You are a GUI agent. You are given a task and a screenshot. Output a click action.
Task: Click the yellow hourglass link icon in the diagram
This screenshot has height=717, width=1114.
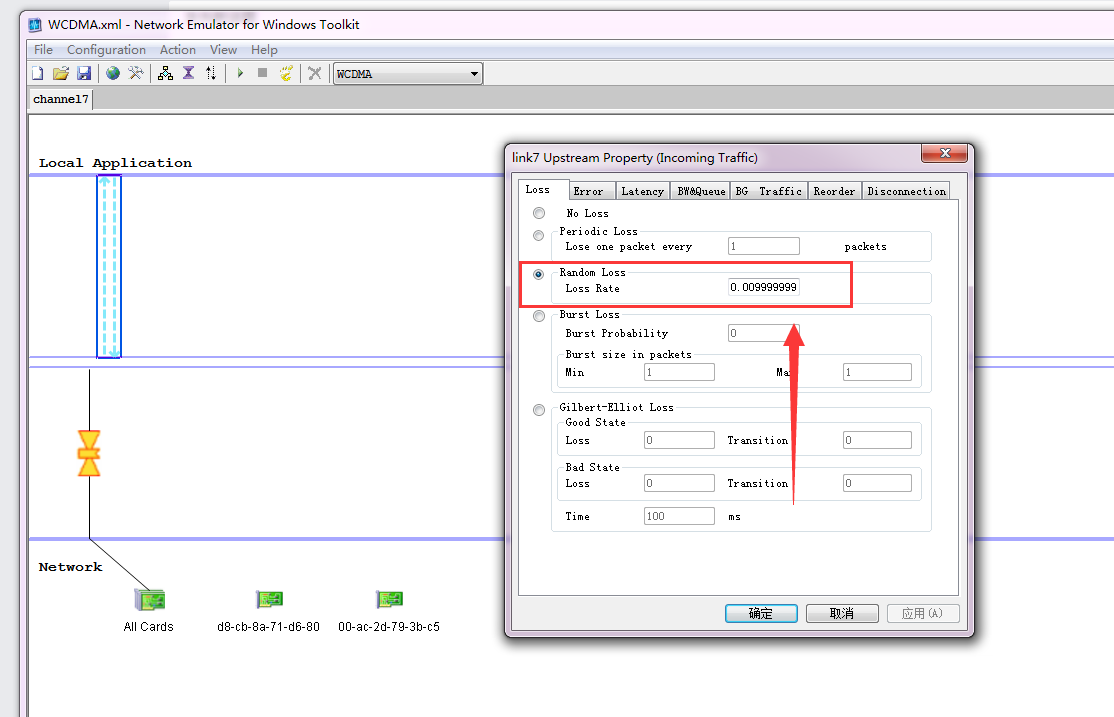click(89, 453)
